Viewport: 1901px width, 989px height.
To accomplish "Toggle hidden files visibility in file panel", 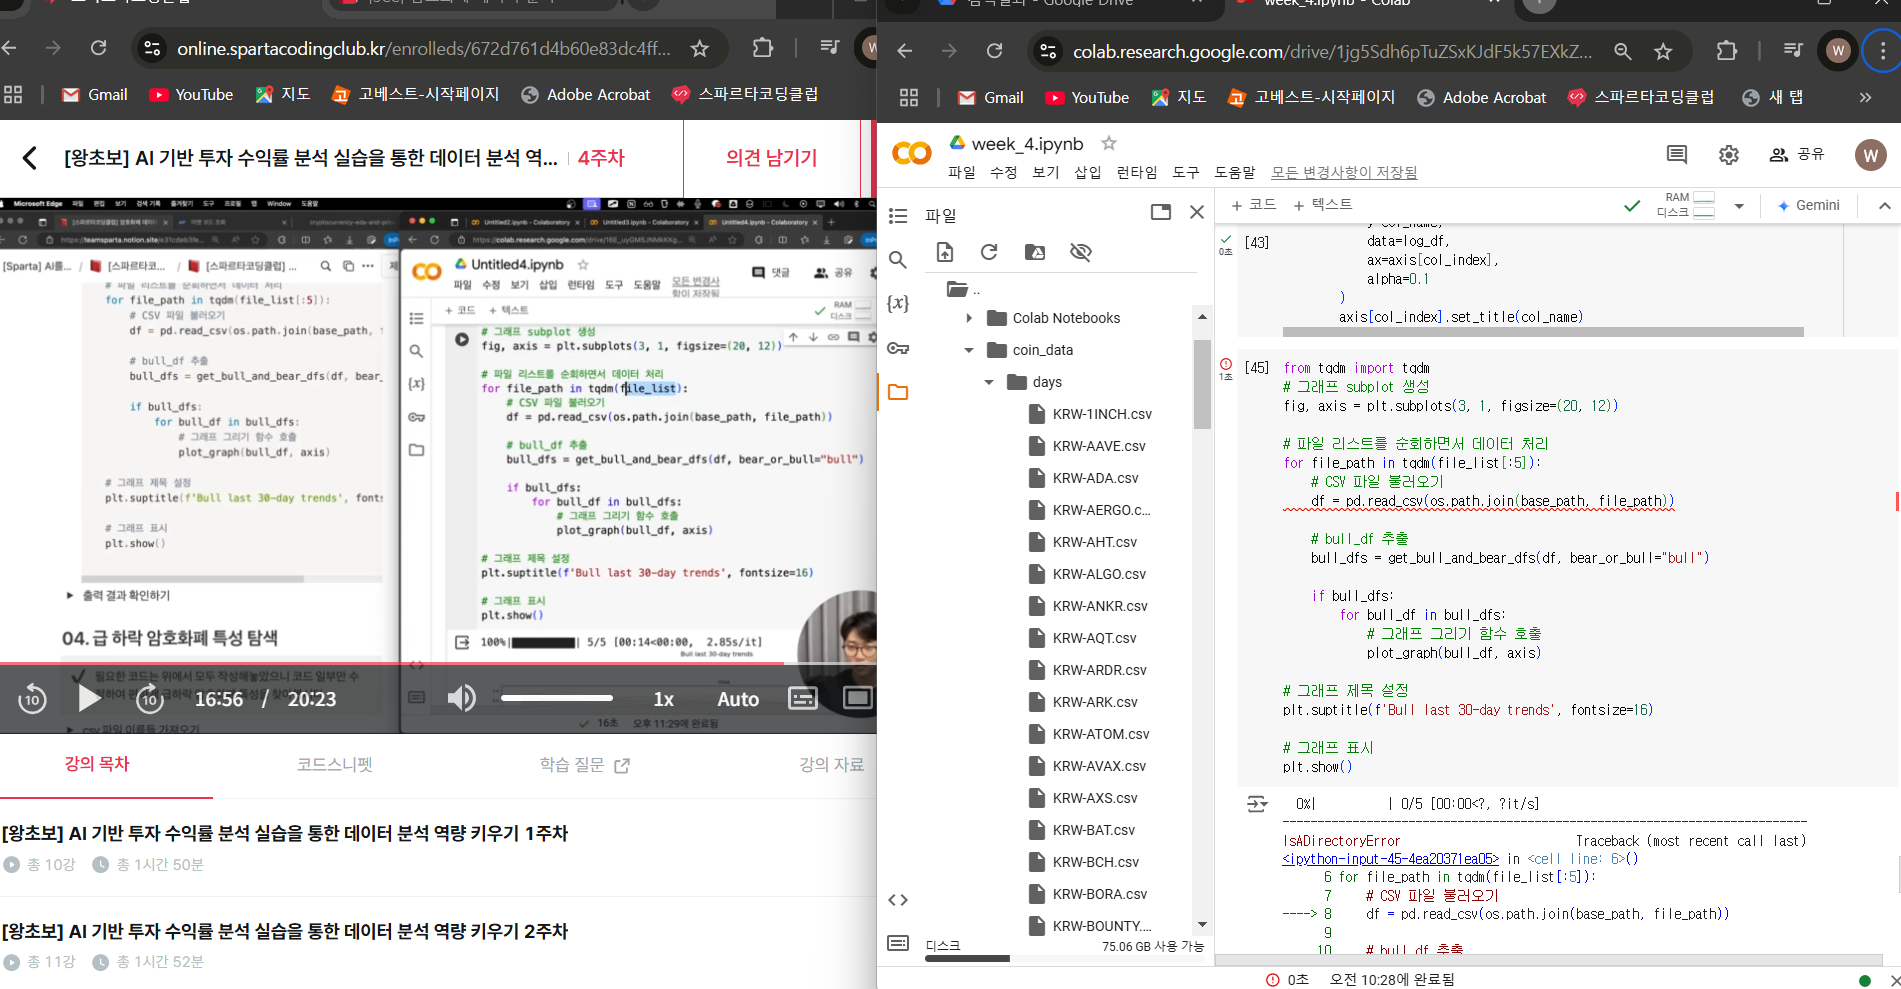I will point(1081,252).
